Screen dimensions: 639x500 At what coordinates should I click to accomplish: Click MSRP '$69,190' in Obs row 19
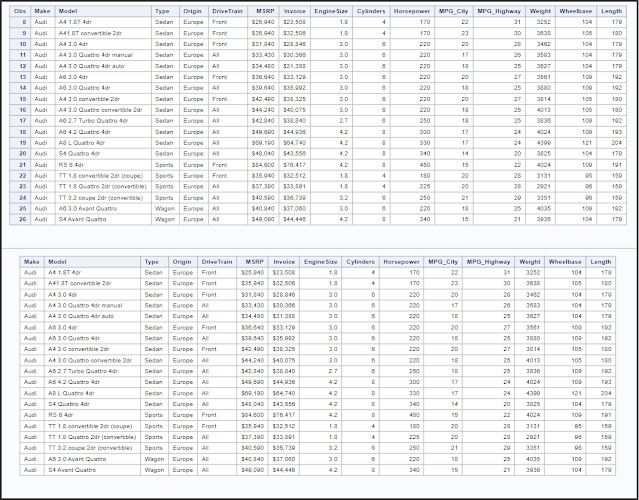(265, 143)
